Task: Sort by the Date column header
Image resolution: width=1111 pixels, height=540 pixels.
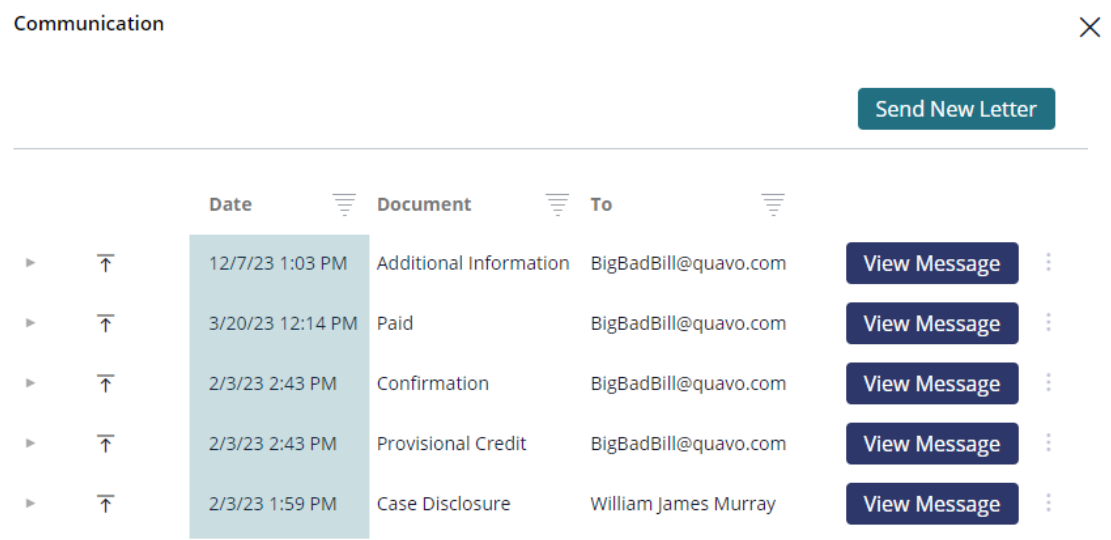Action: (230, 204)
